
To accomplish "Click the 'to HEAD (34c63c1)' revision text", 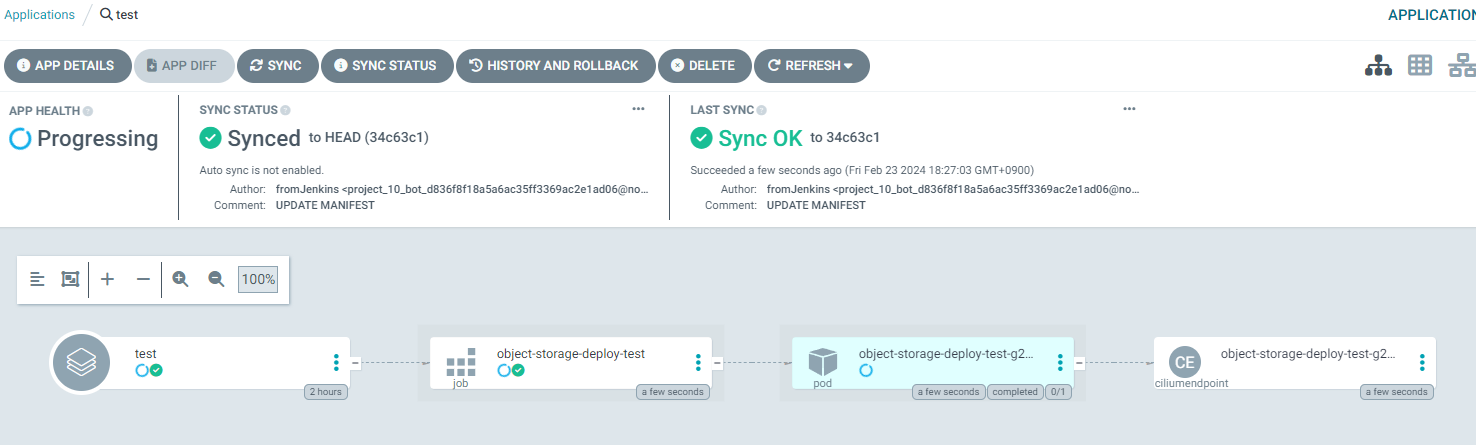I will pos(369,138).
